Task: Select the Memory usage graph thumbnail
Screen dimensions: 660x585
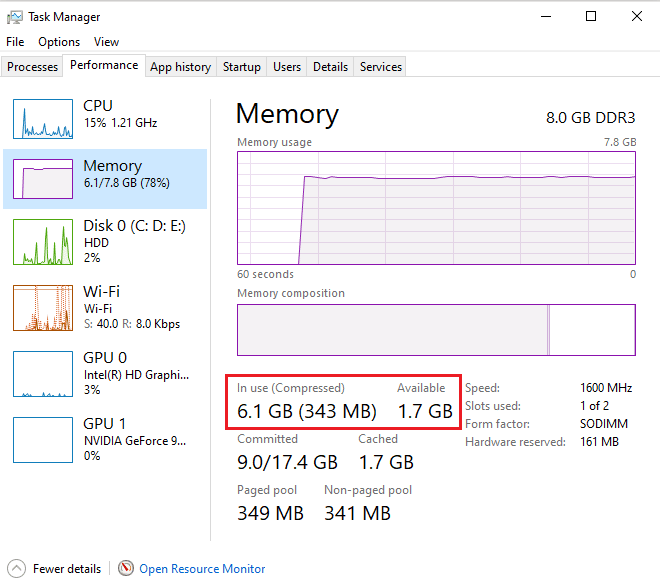Action: pos(43,179)
